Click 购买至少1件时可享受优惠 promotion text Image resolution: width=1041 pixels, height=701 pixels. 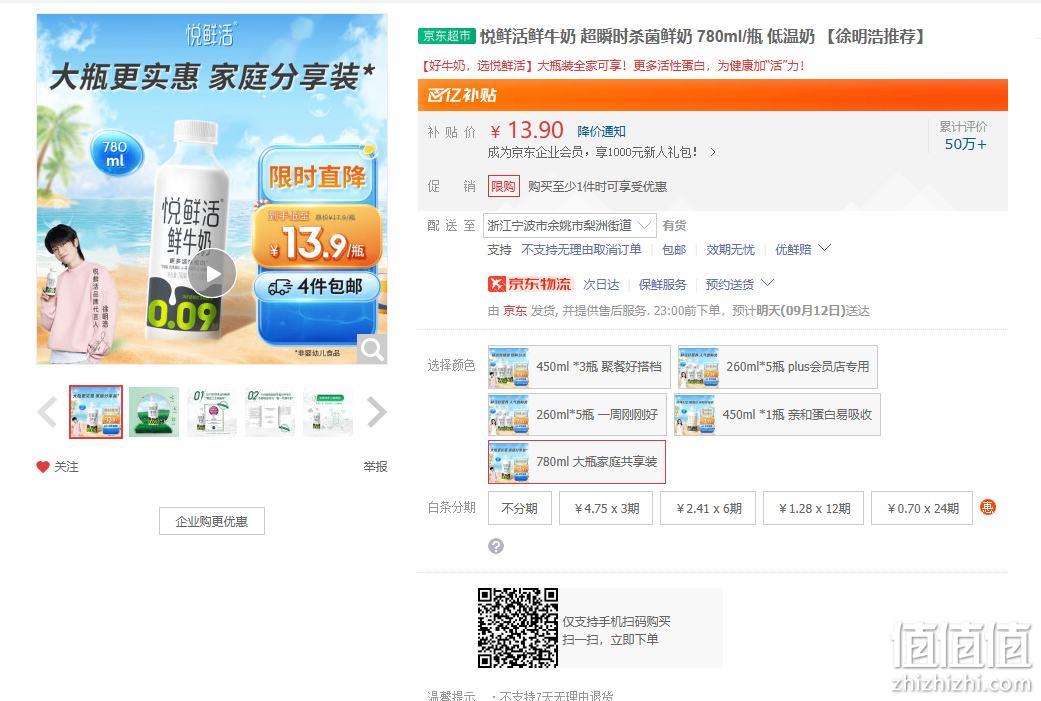[598, 187]
